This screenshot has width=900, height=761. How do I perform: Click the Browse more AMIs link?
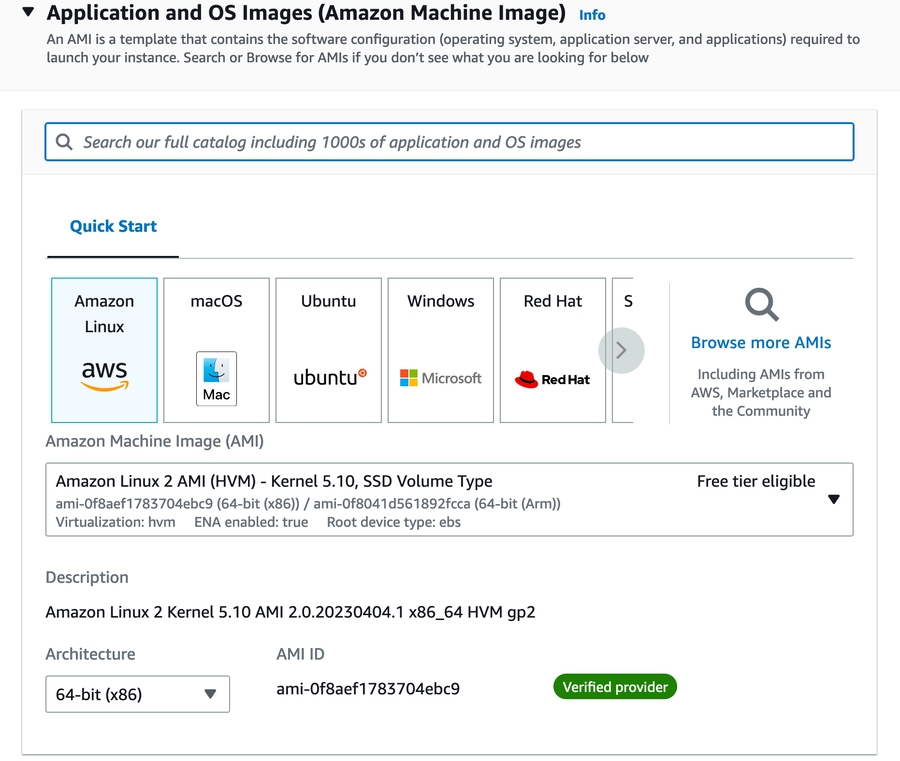tap(761, 342)
